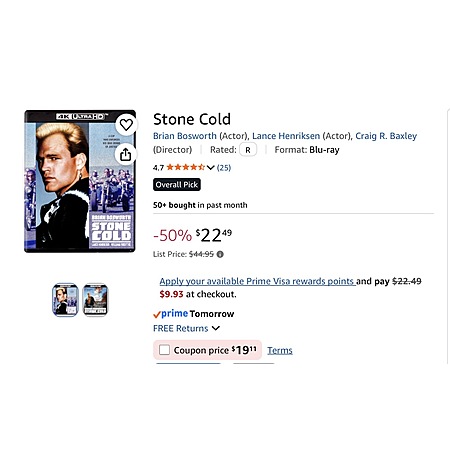Click the FREE Returns text link
Image resolution: width=450 pixels, height=450 pixels.
pyautogui.click(x=181, y=328)
